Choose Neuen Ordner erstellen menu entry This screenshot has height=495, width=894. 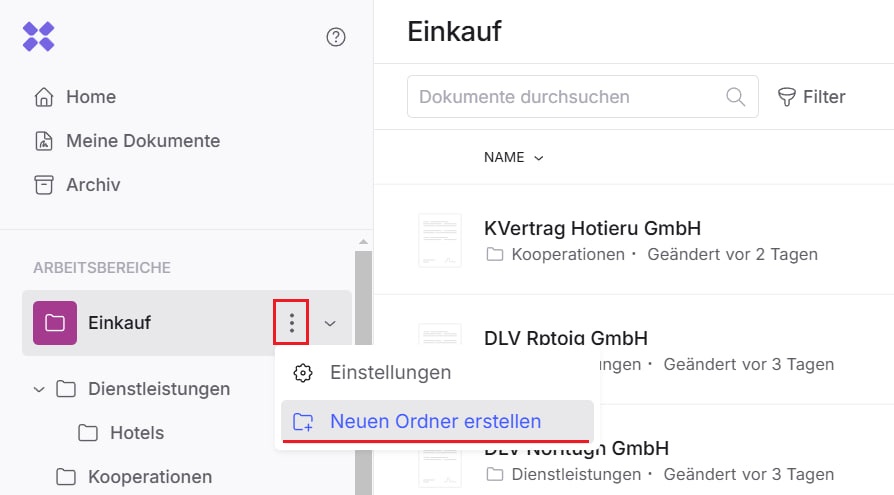pyautogui.click(x=435, y=421)
